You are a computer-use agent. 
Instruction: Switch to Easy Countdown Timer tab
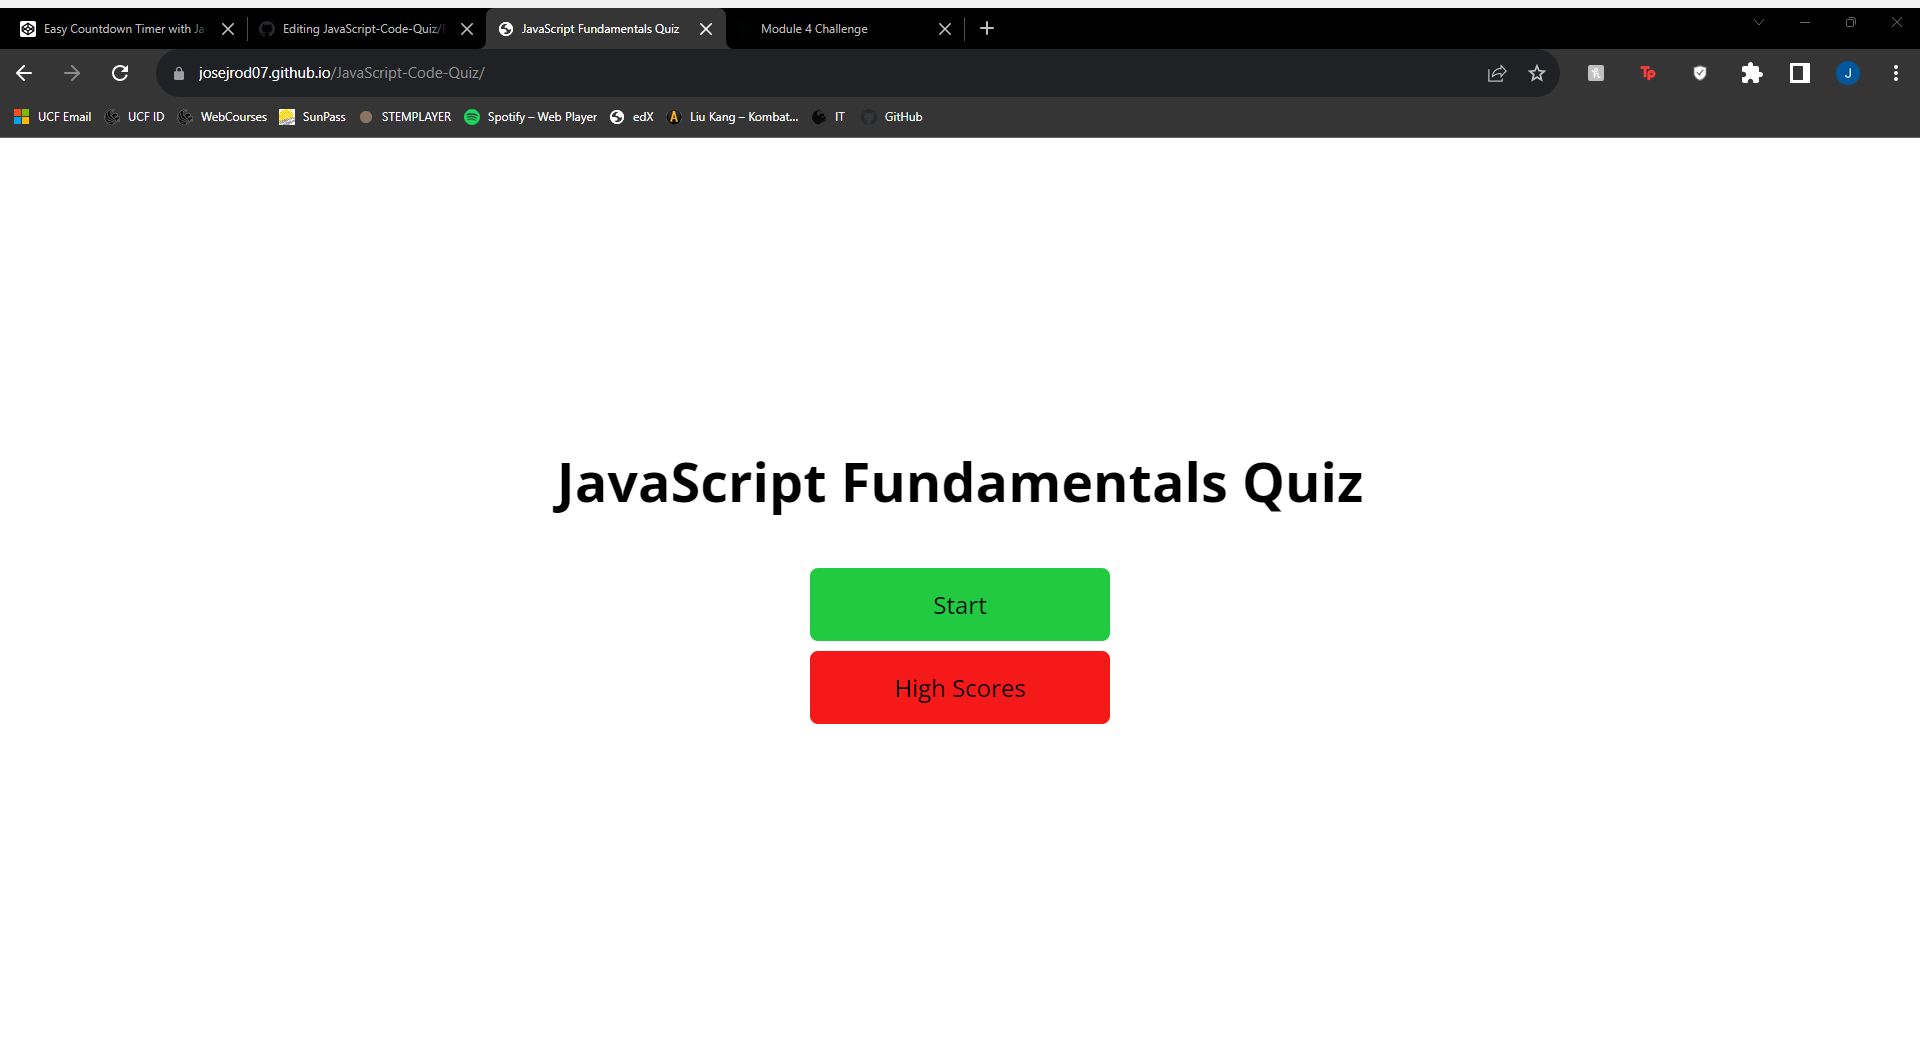(124, 29)
